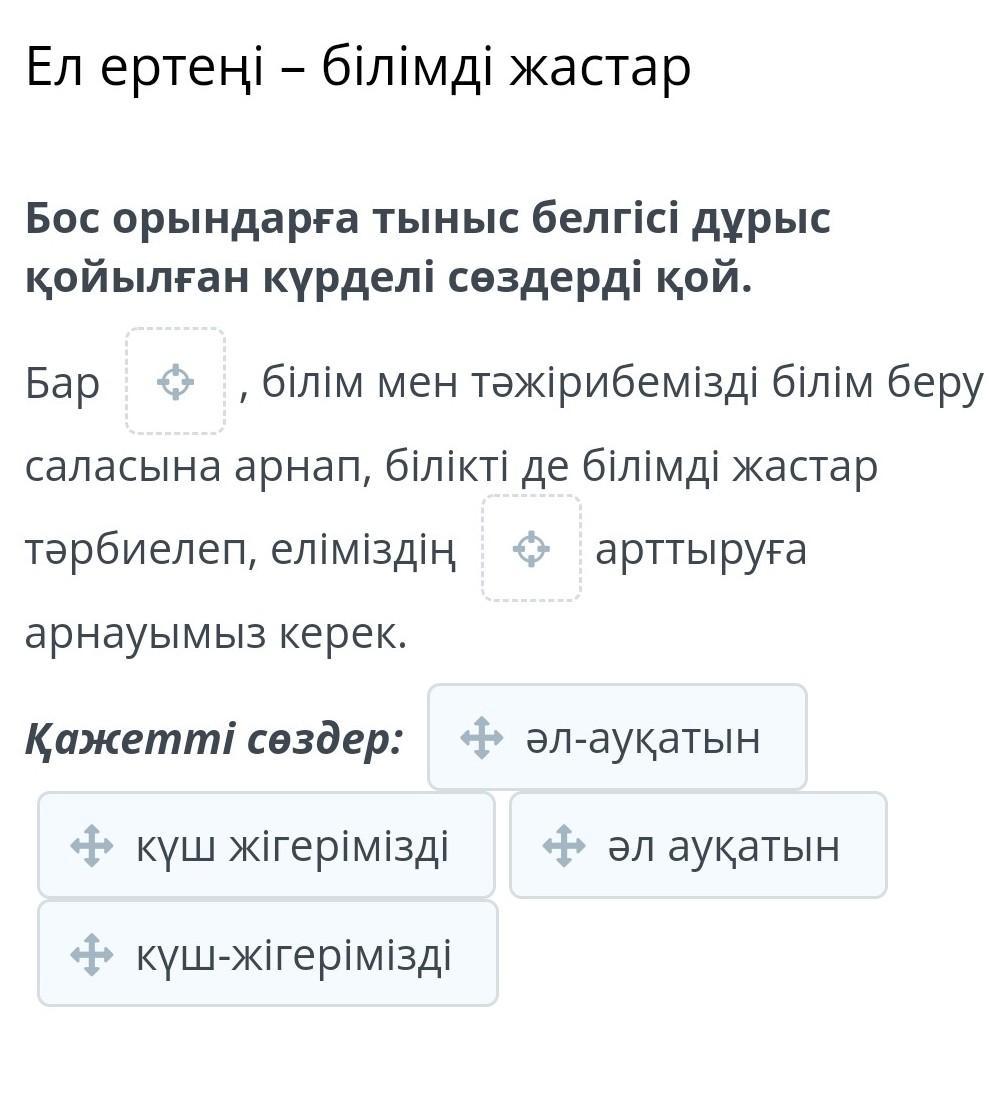
Task: Click the text 'тәрбиелеп, еліміздің' before the second blank
Action: [241, 551]
